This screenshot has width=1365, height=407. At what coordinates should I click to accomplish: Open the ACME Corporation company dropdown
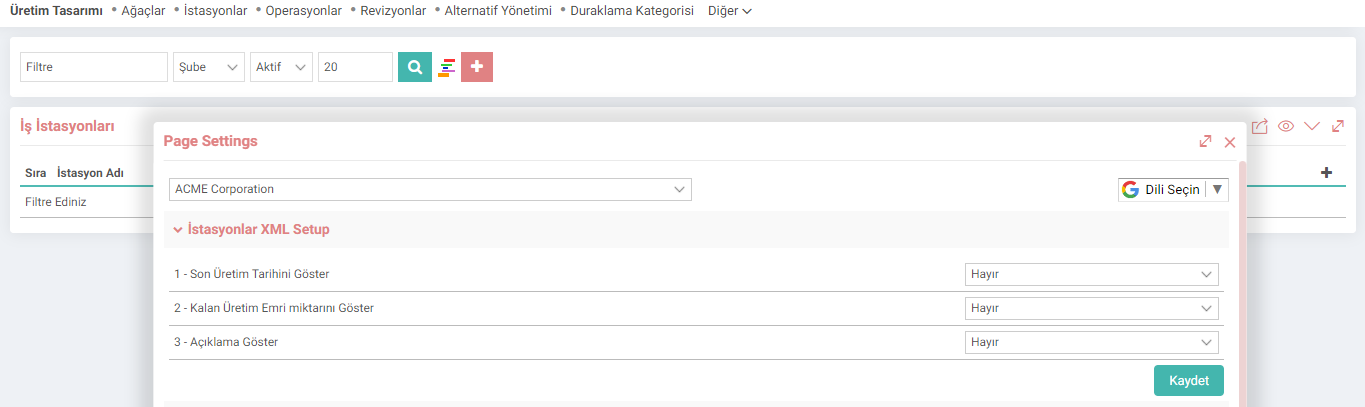tap(430, 189)
